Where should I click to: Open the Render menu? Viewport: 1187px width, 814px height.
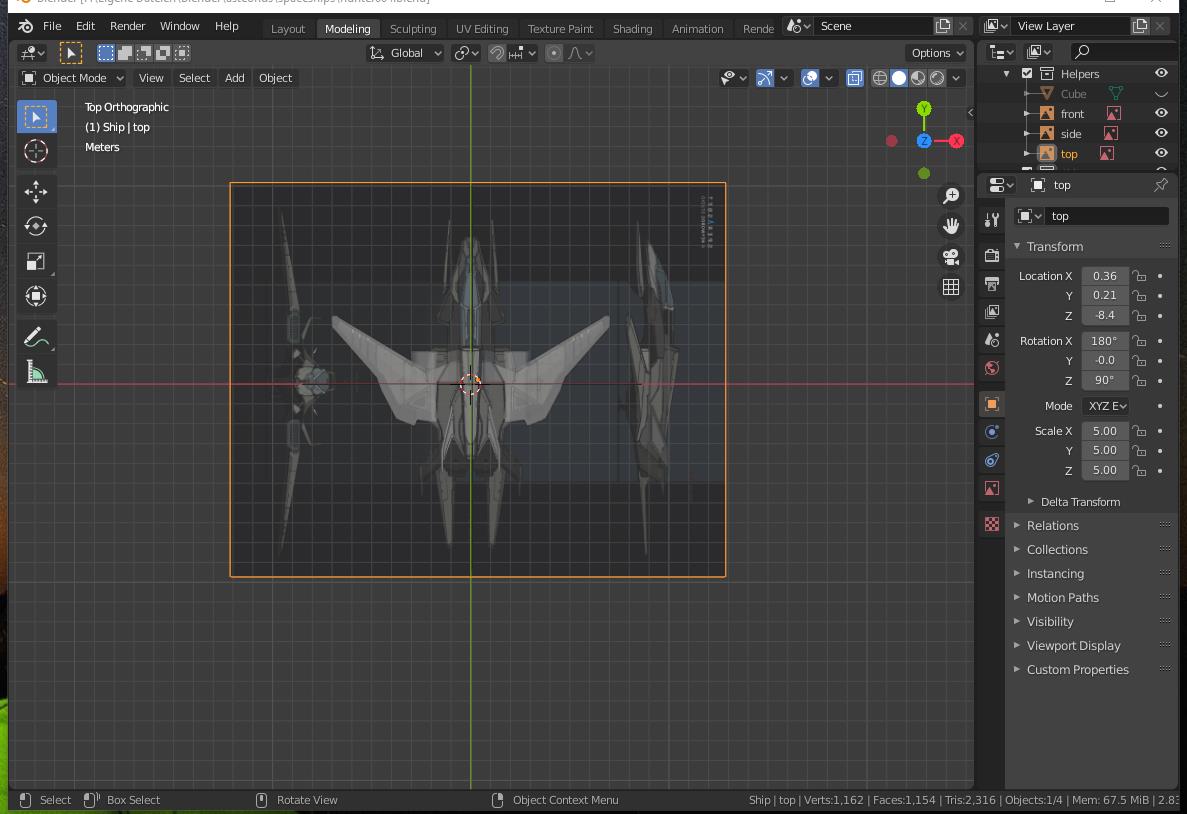(127, 26)
